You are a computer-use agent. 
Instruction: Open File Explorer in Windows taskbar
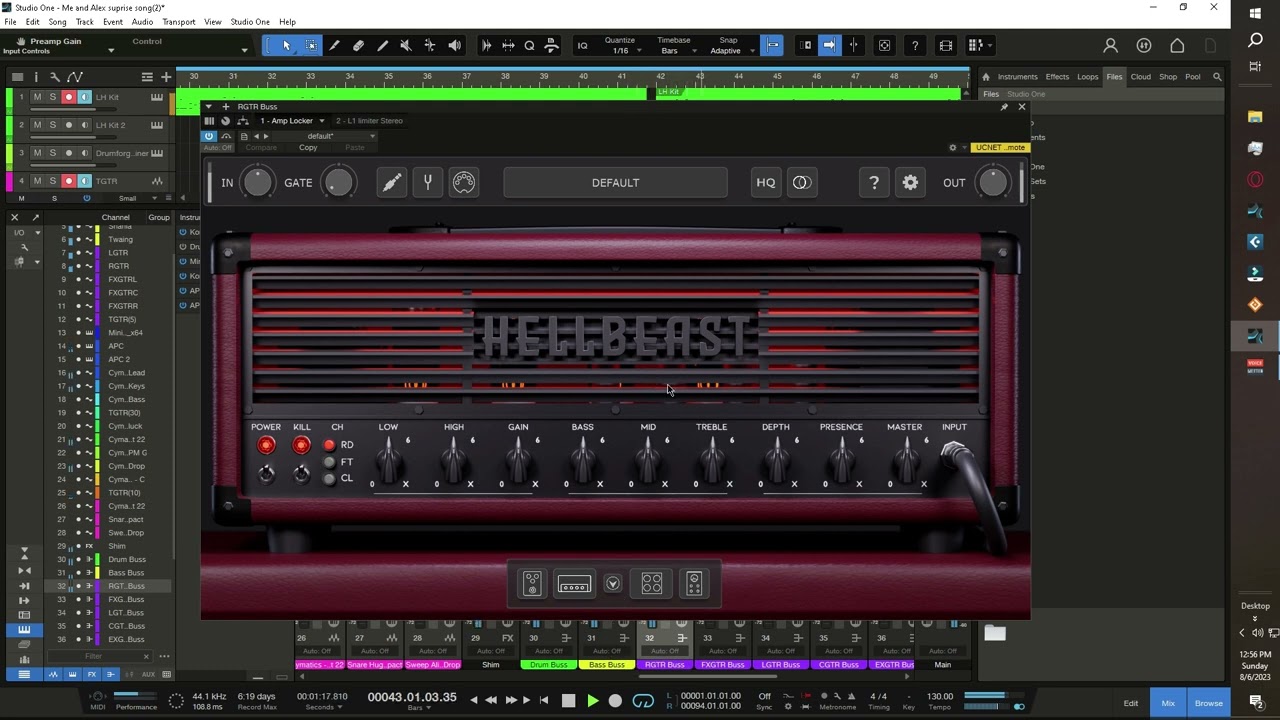[x=1255, y=117]
